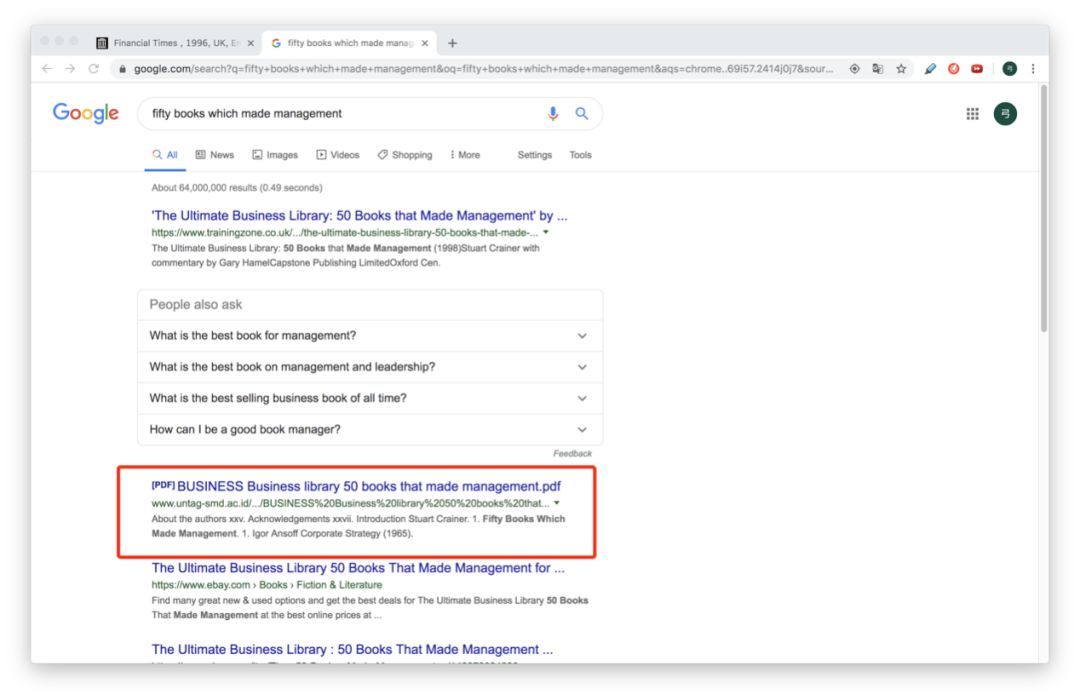Expand 'How can I be a good book manager?'
This screenshot has height=700, width=1080.
[x=370, y=429]
